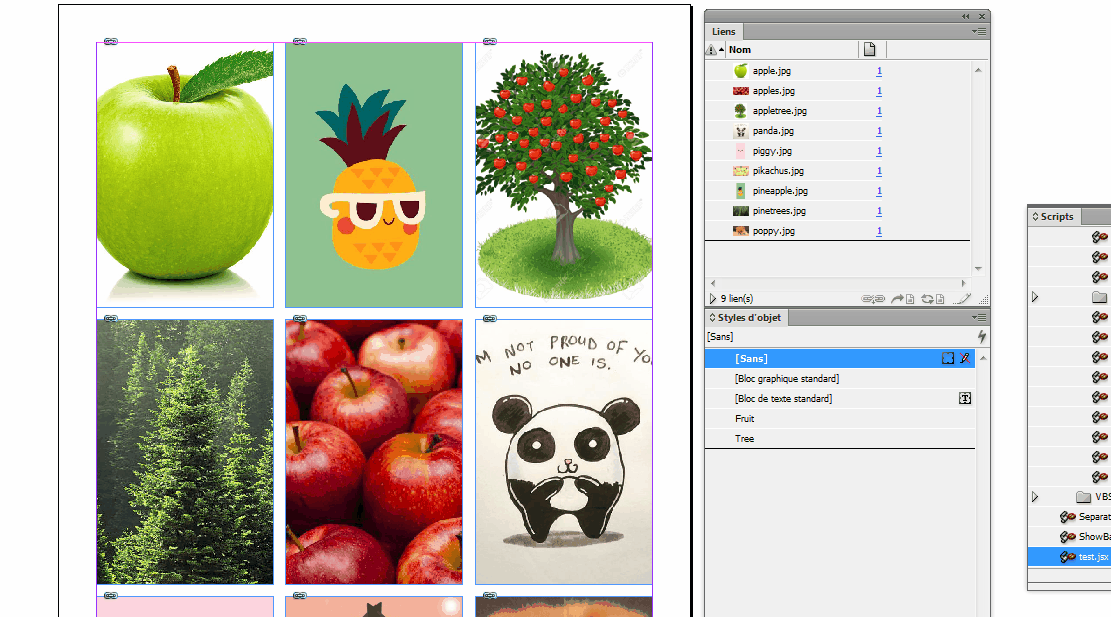Open the Styles d'objet panel tab
The width and height of the screenshot is (1111, 617).
click(x=749, y=317)
